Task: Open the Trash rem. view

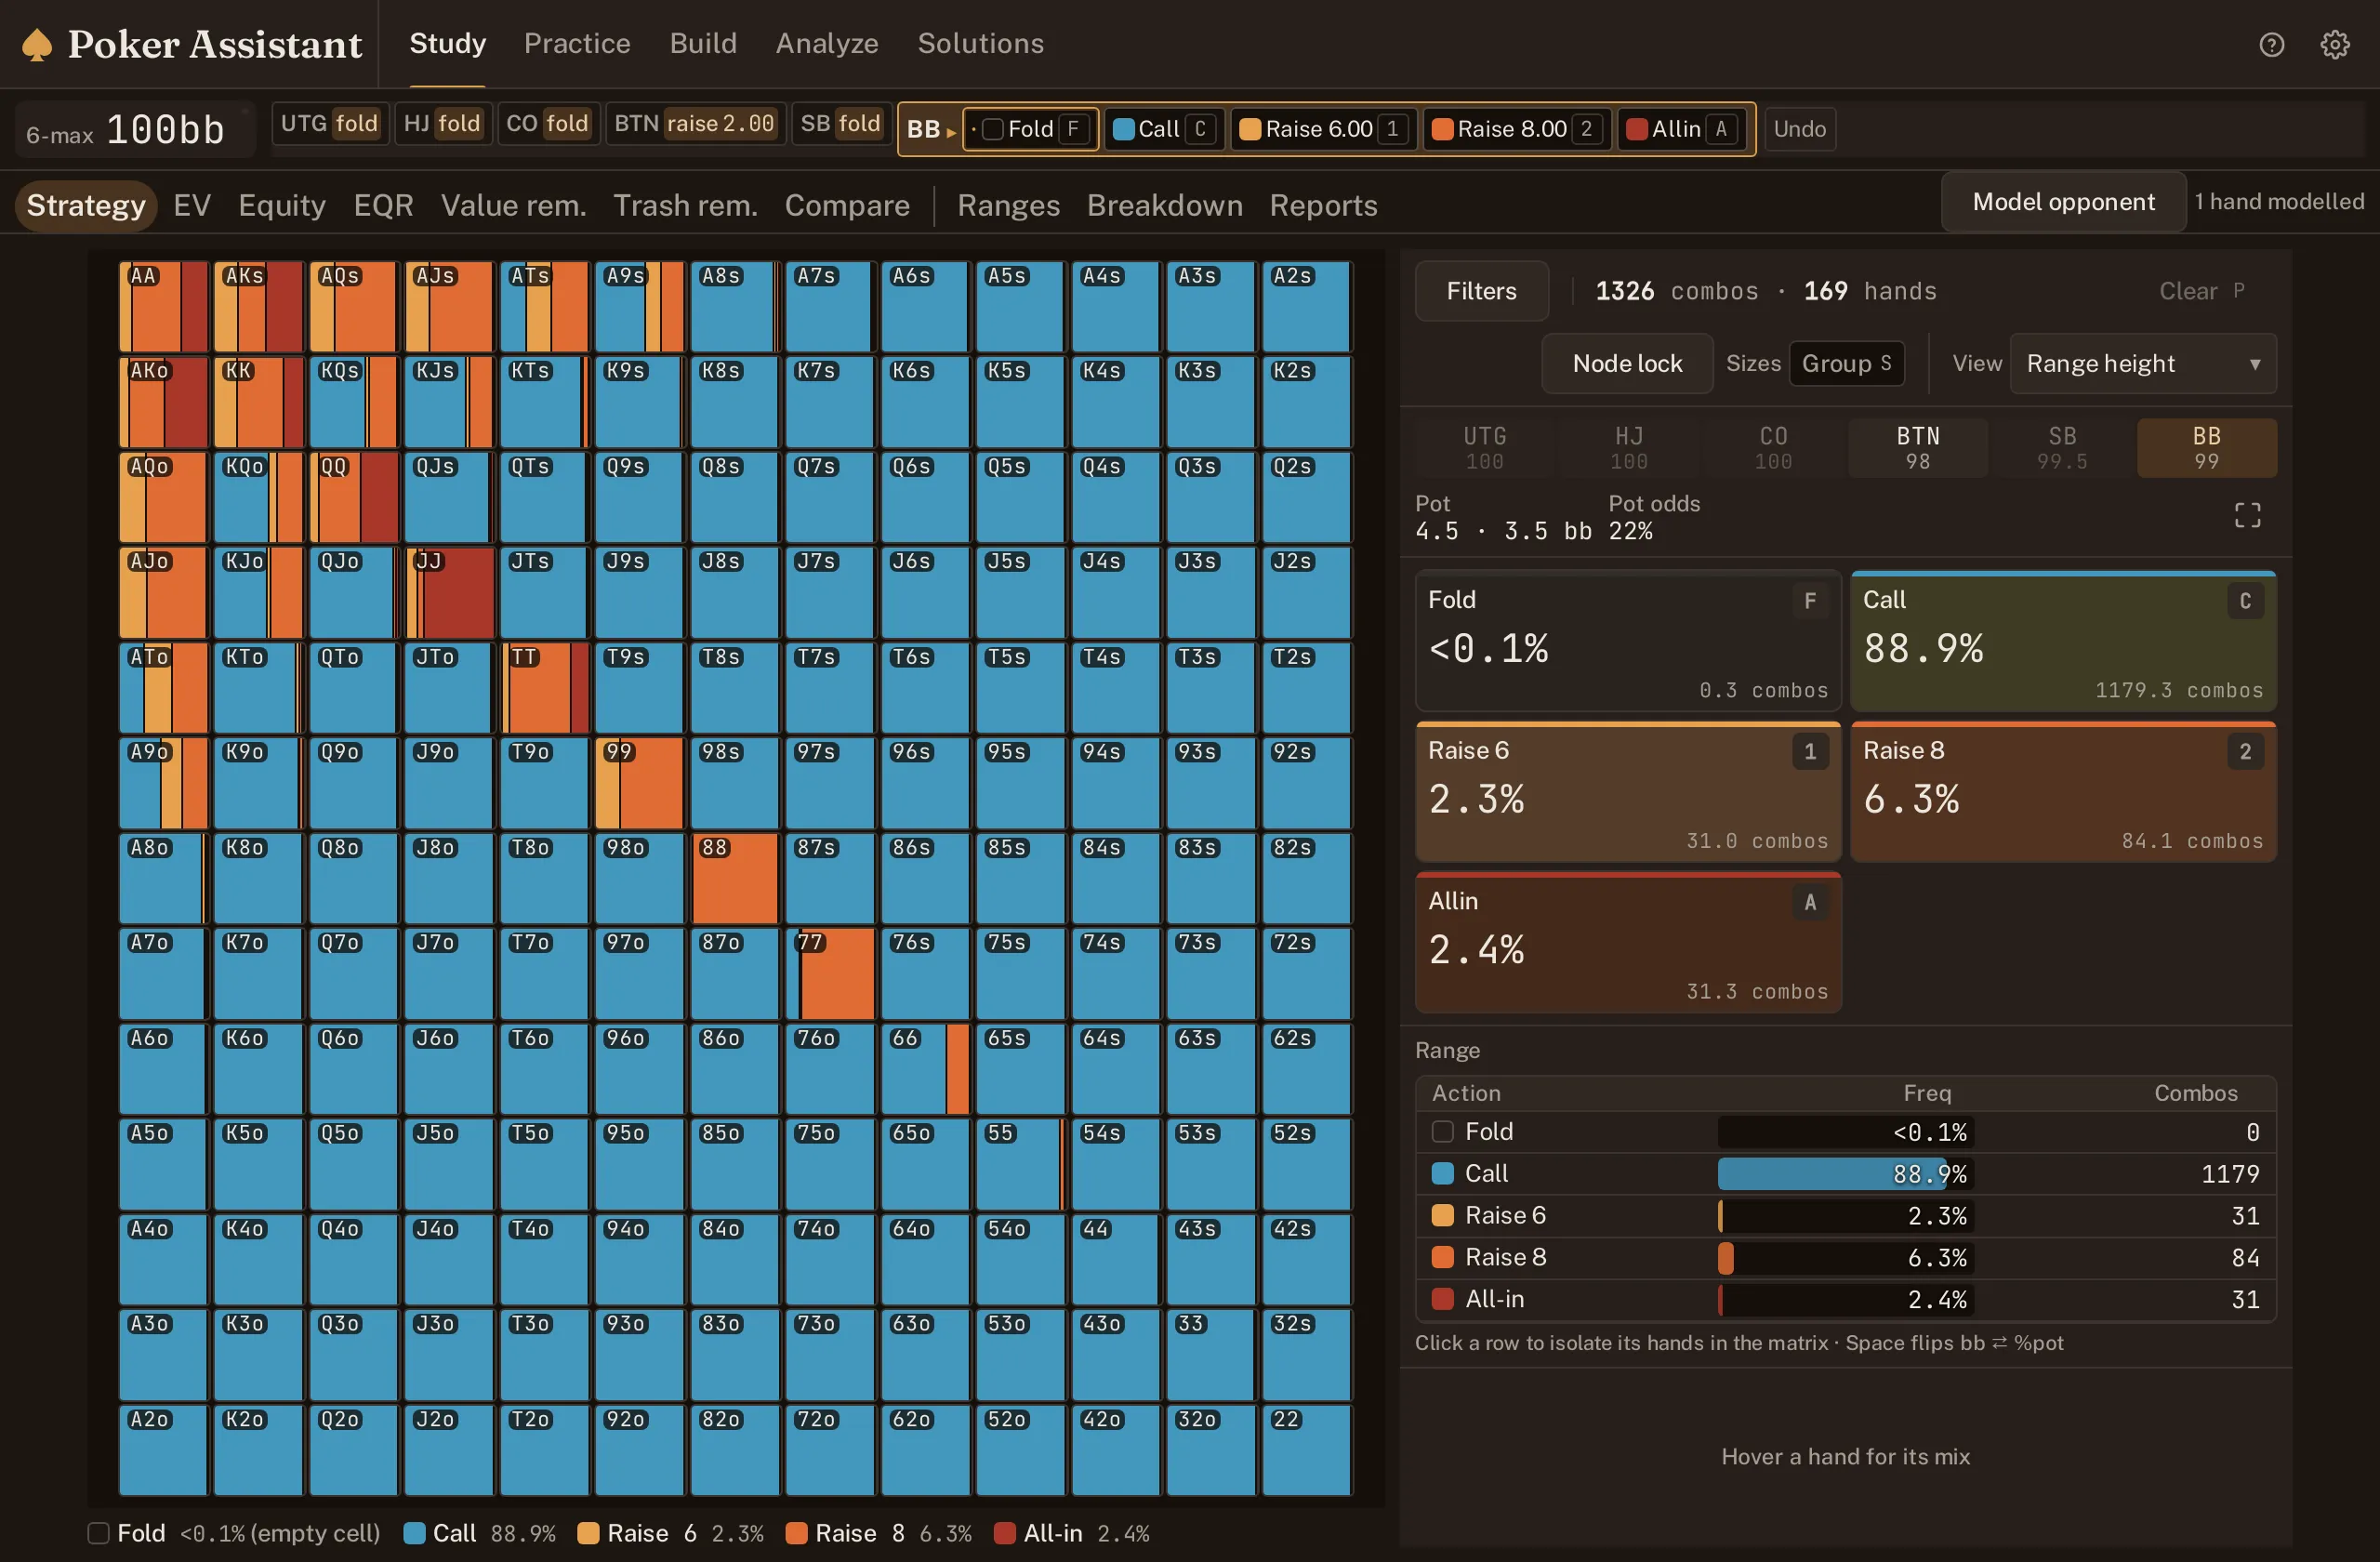Action: tap(685, 205)
